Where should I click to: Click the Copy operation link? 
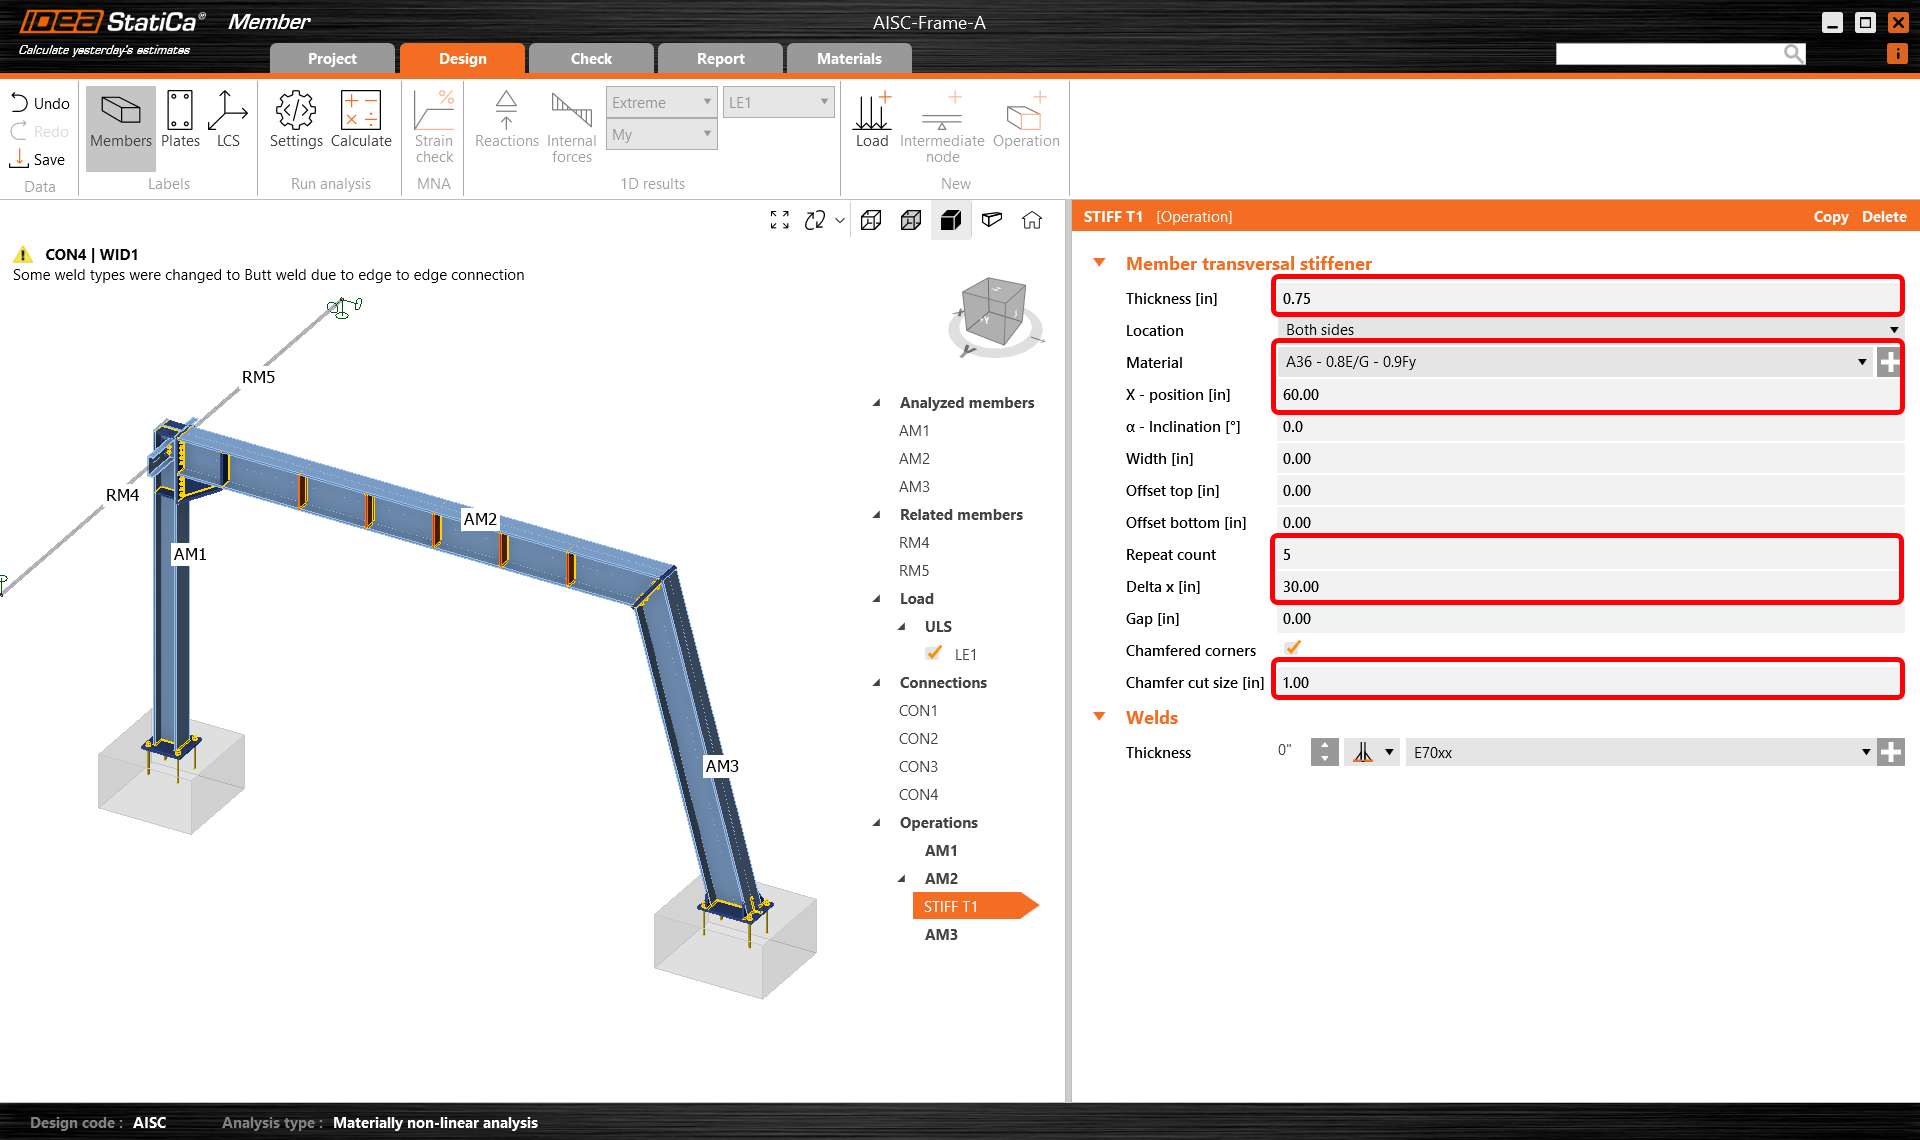(x=1830, y=217)
